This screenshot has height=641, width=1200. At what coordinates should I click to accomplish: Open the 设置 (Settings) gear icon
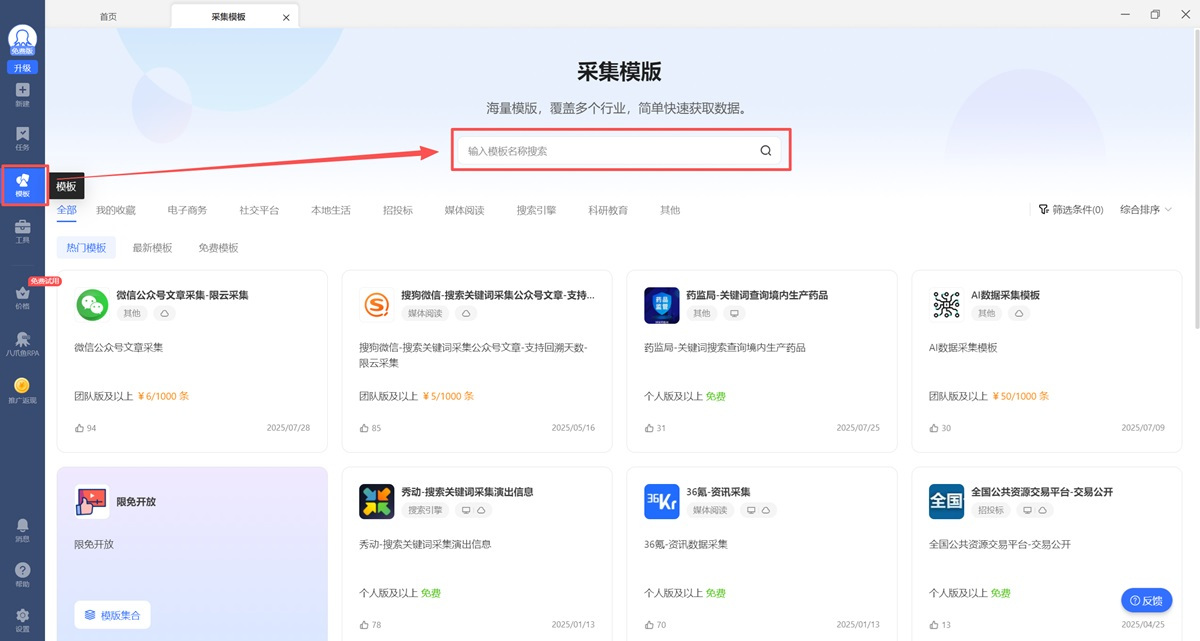coord(22,618)
